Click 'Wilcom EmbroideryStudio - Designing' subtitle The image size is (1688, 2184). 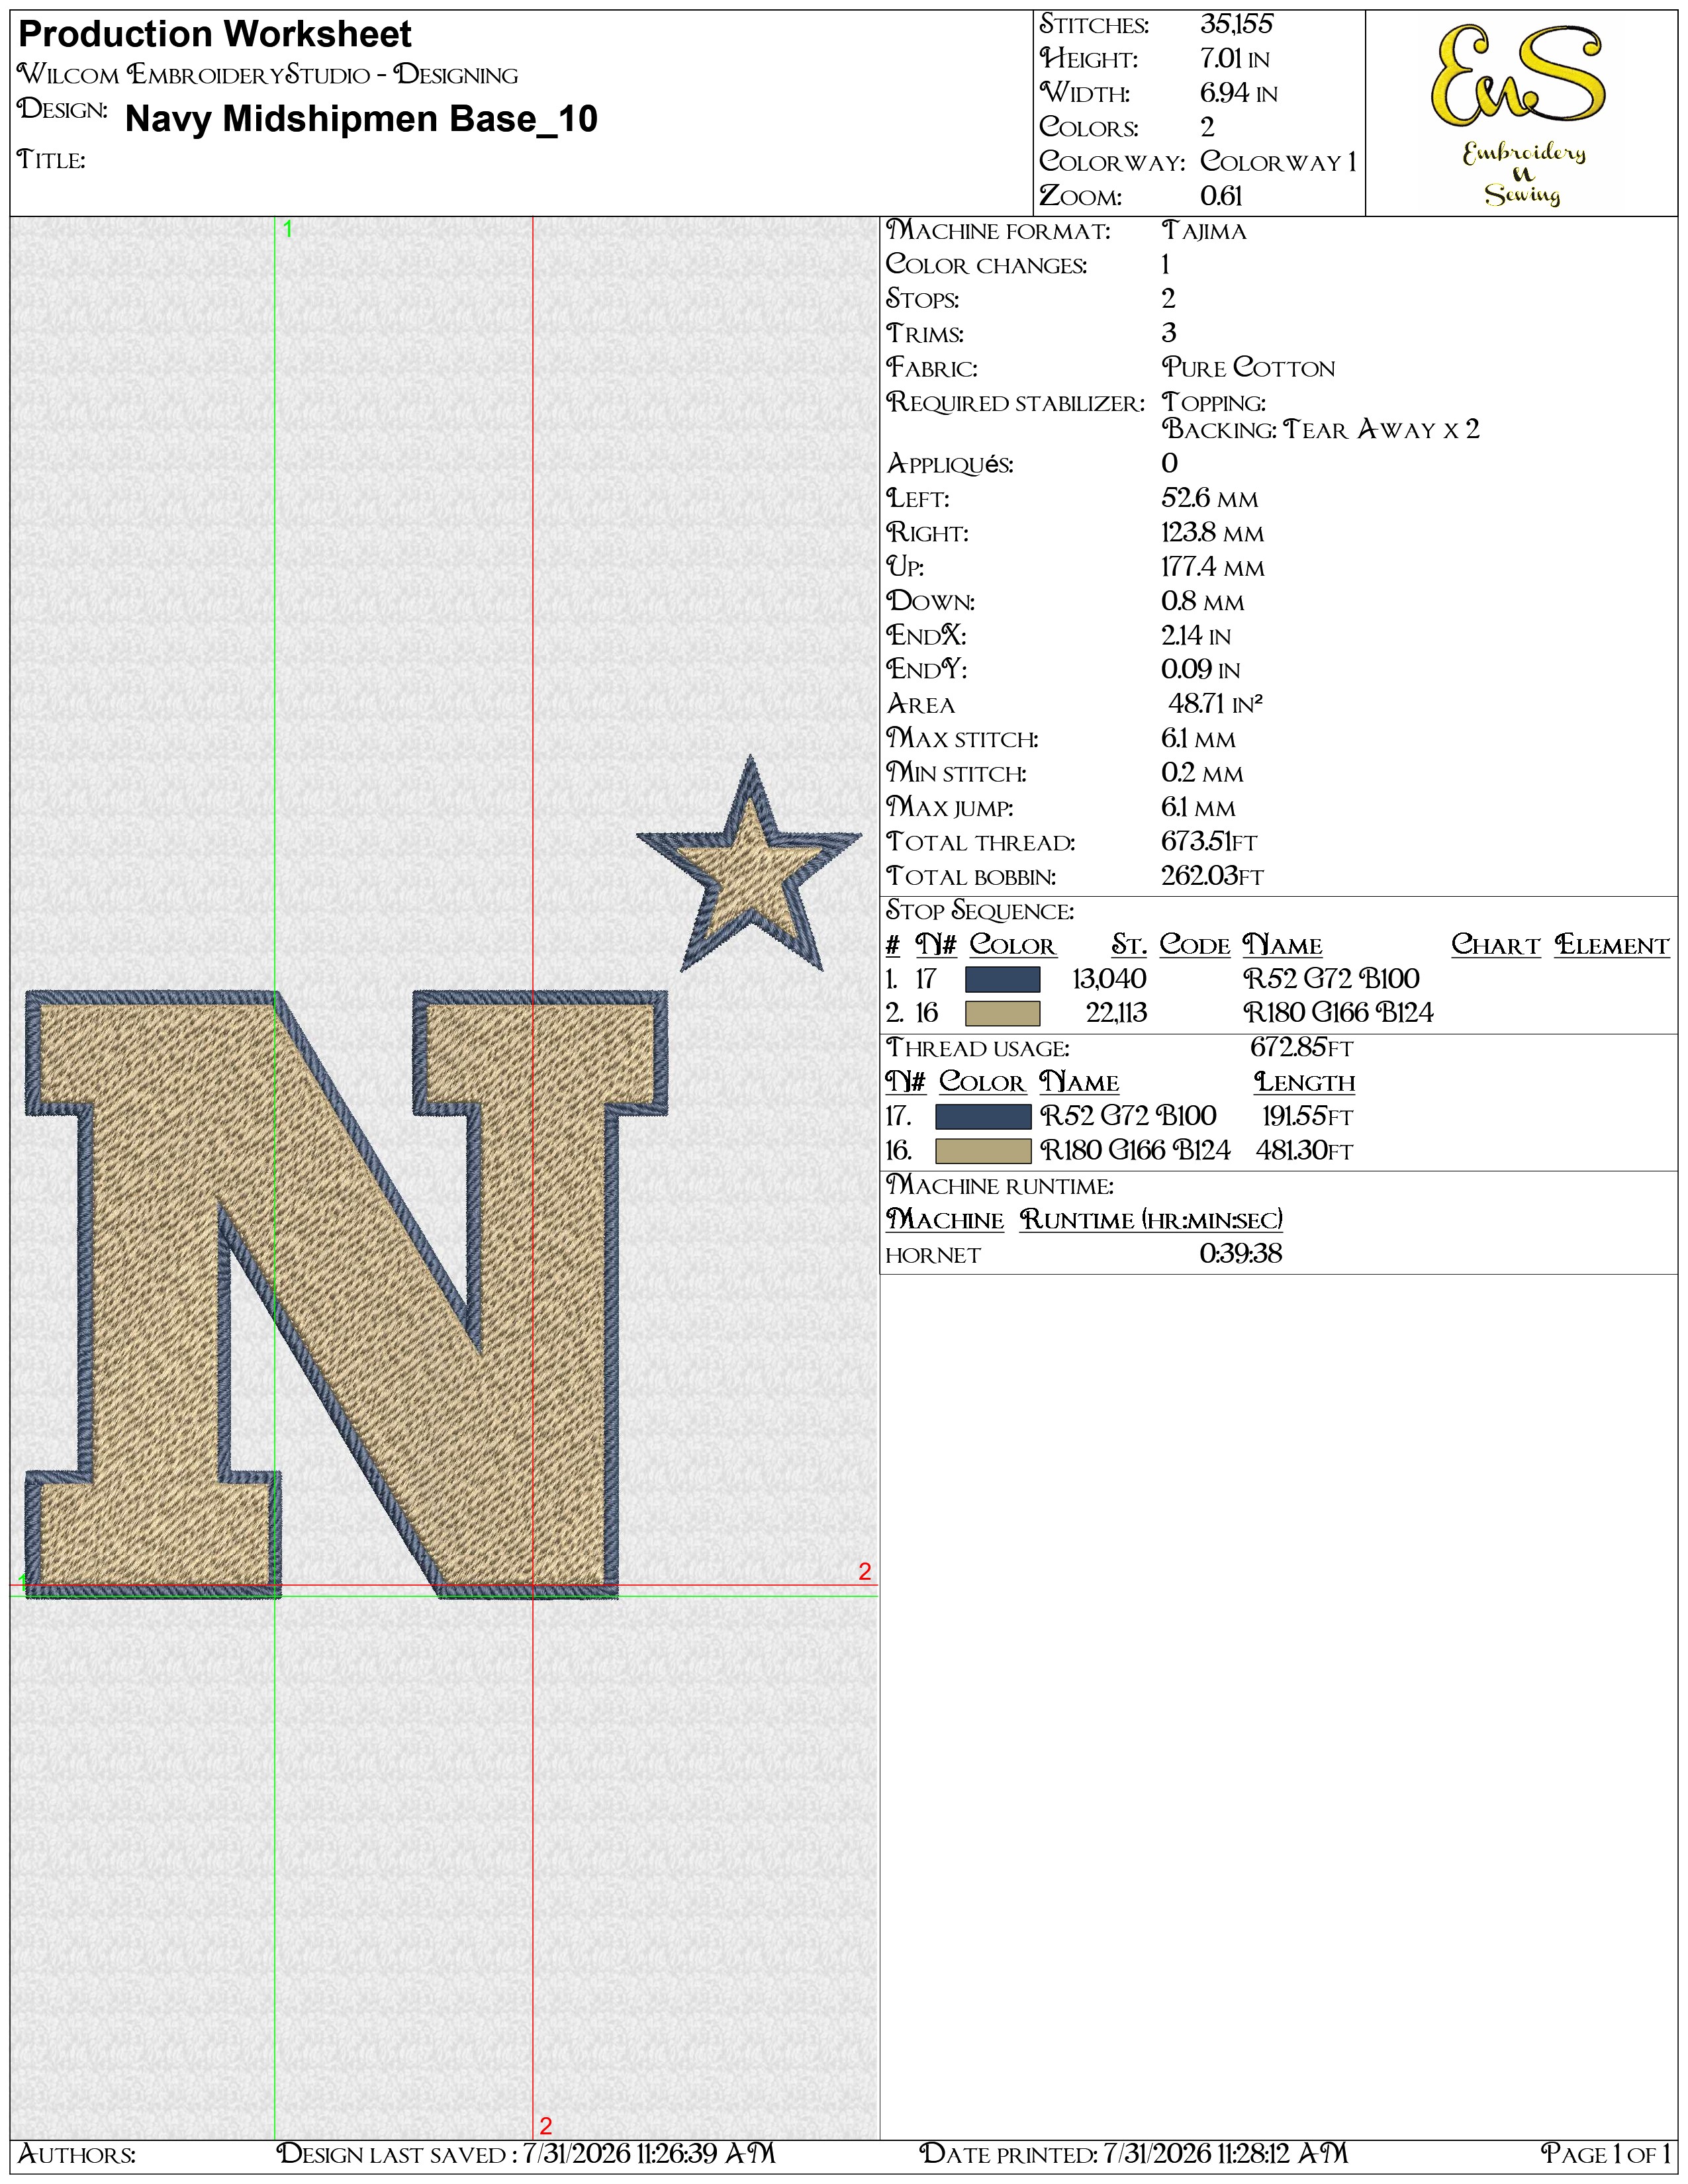268,75
